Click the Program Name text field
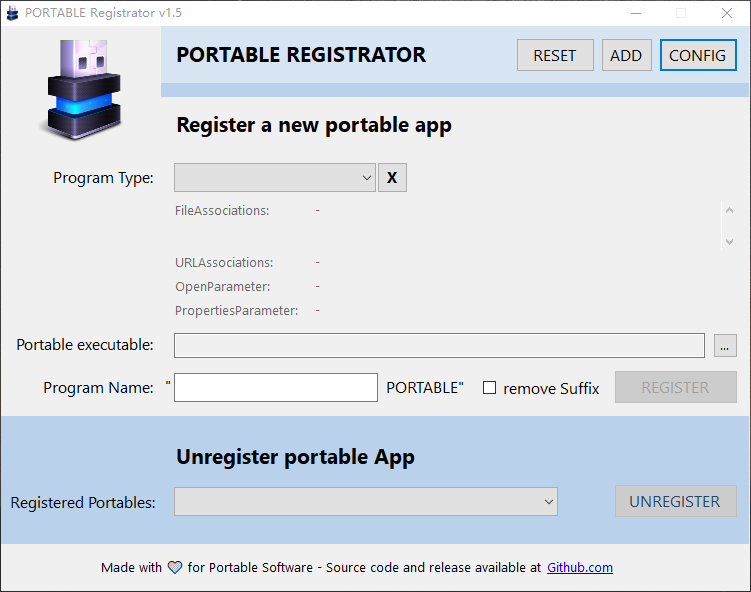This screenshot has height=592, width=751. click(276, 387)
